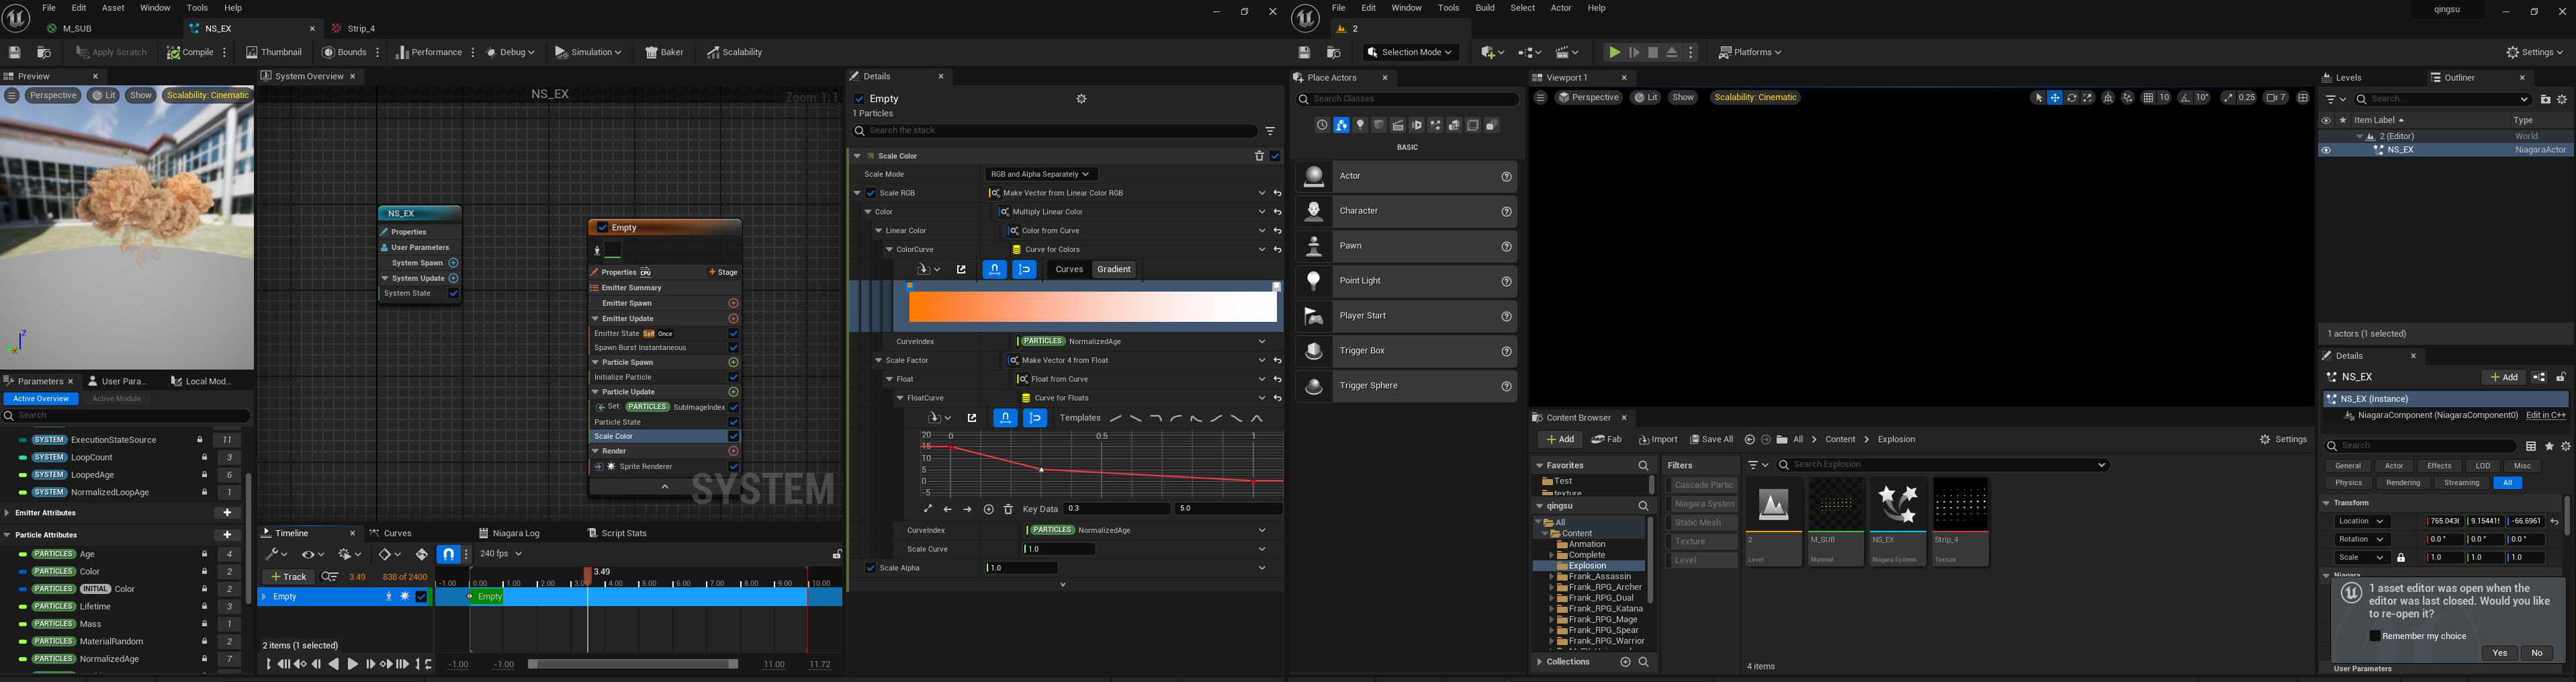Click the delete key trash icon in FloatCurve editor
Screen dimensions: 2576x682
click(1008, 509)
